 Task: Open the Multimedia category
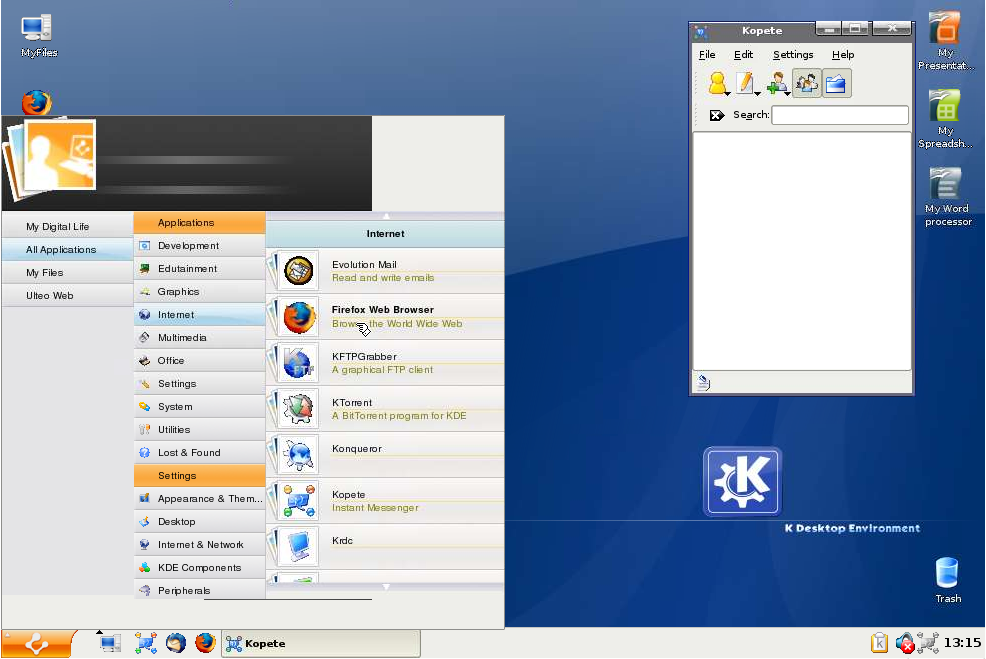[x=199, y=338]
